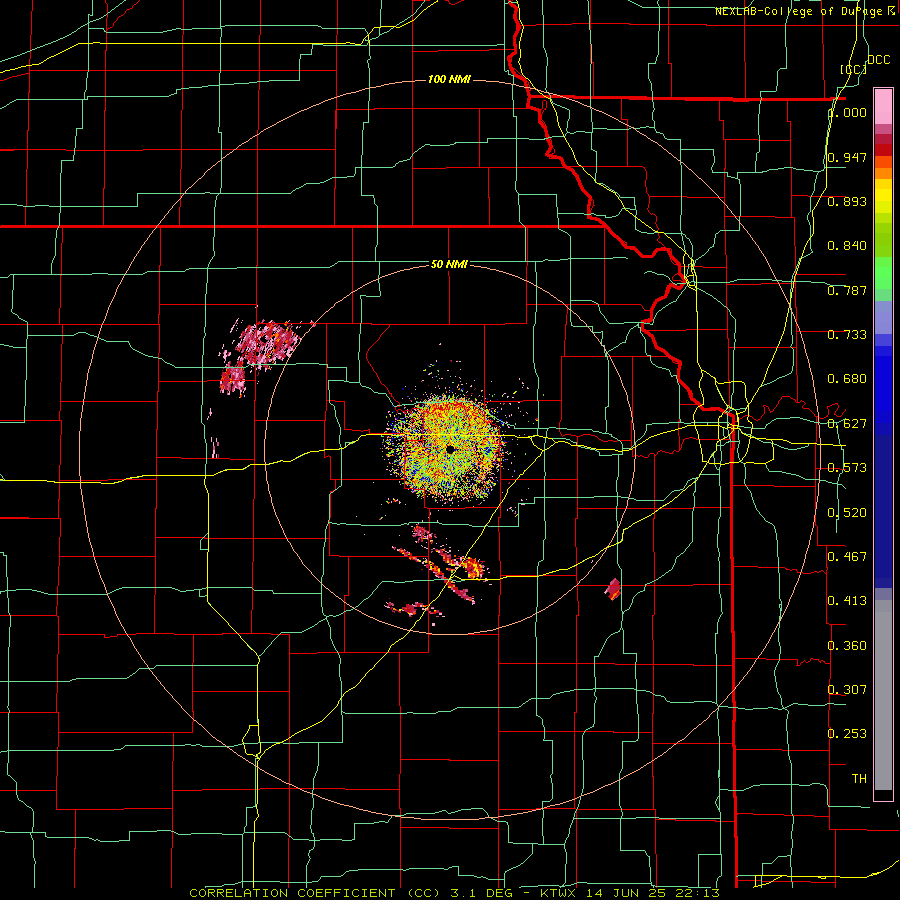Click the 0.947 legend value
The height and width of the screenshot is (900, 900).
pos(847,157)
